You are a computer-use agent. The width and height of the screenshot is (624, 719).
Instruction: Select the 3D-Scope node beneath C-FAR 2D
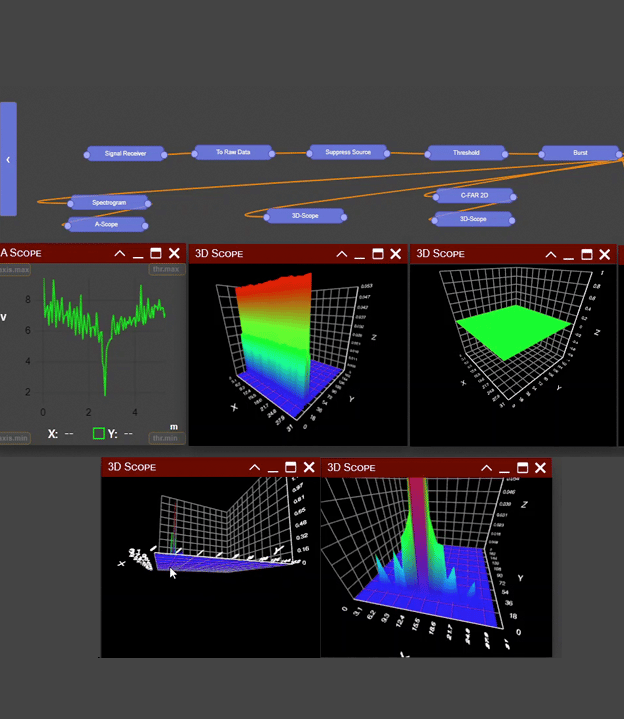click(x=473, y=219)
